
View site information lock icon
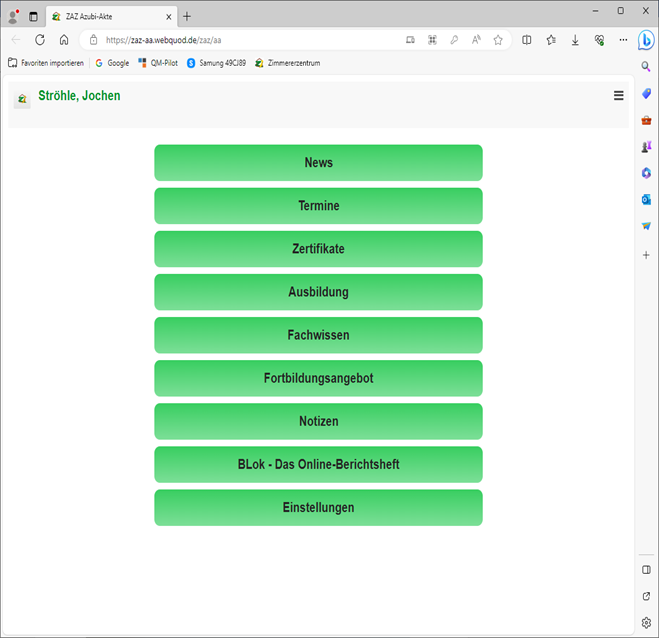click(x=93, y=40)
